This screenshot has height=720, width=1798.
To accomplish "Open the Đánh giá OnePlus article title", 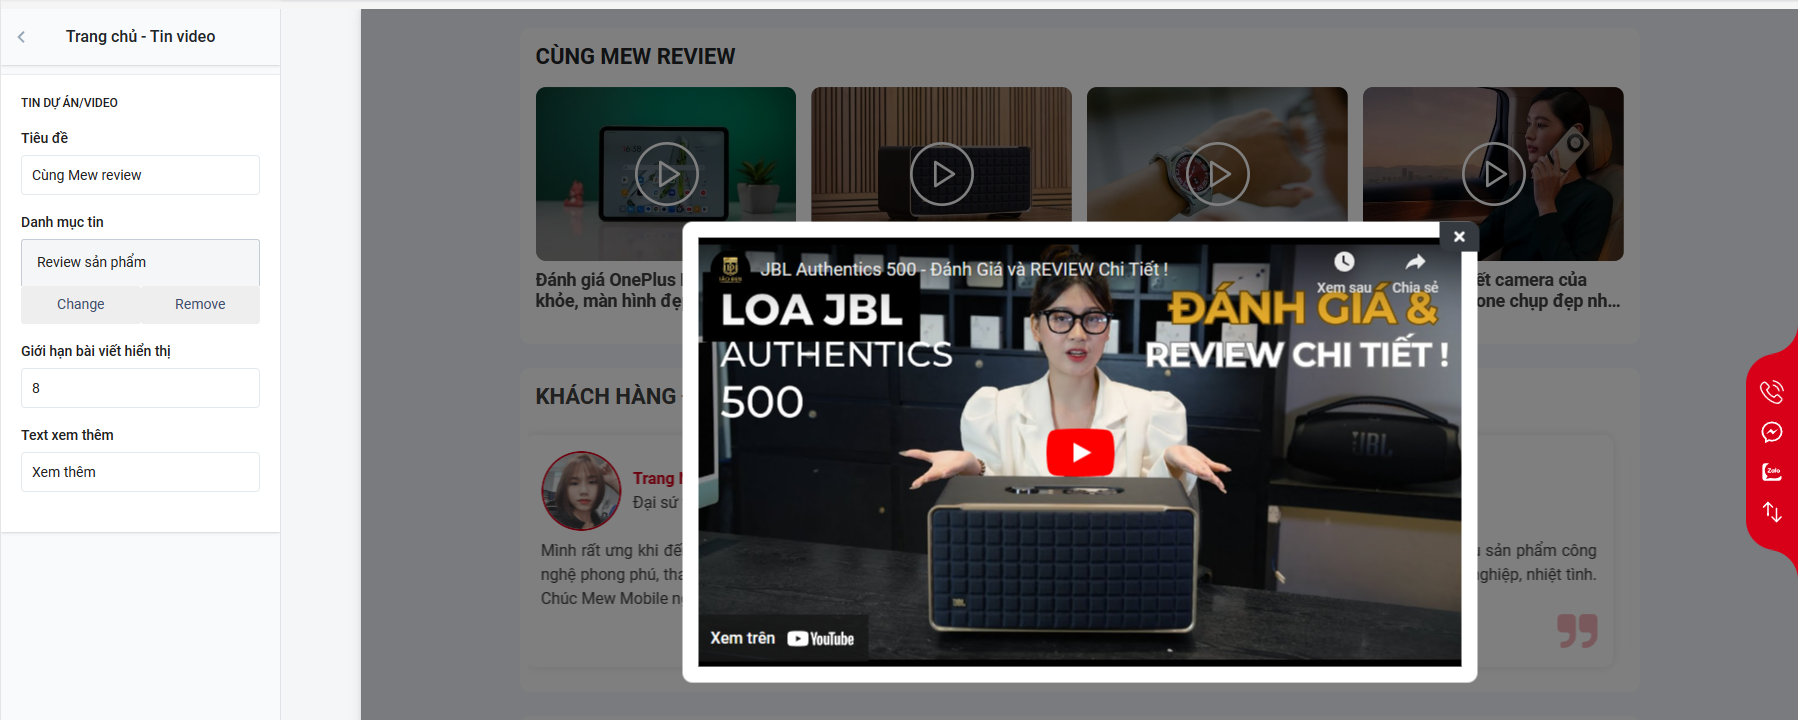I will click(608, 290).
